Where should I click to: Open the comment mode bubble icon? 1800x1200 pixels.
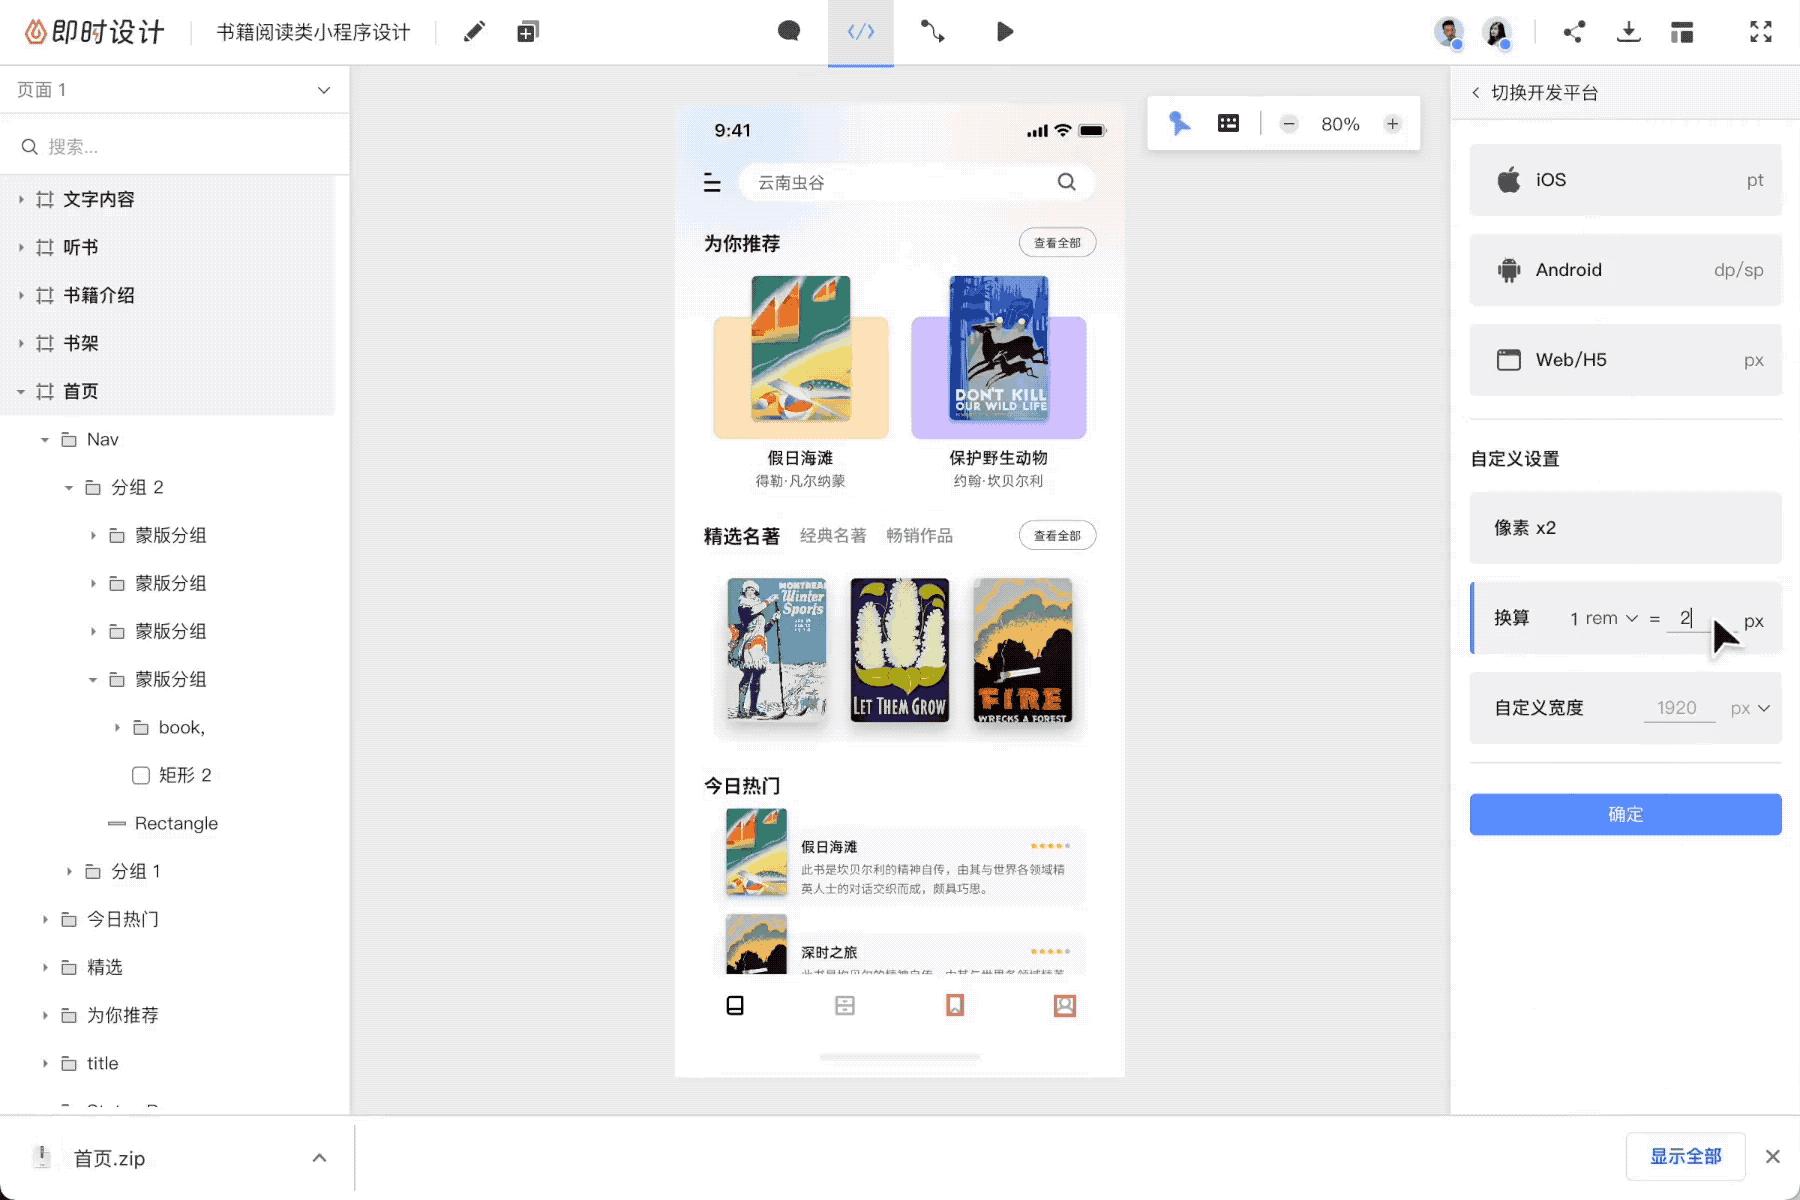pyautogui.click(x=789, y=32)
